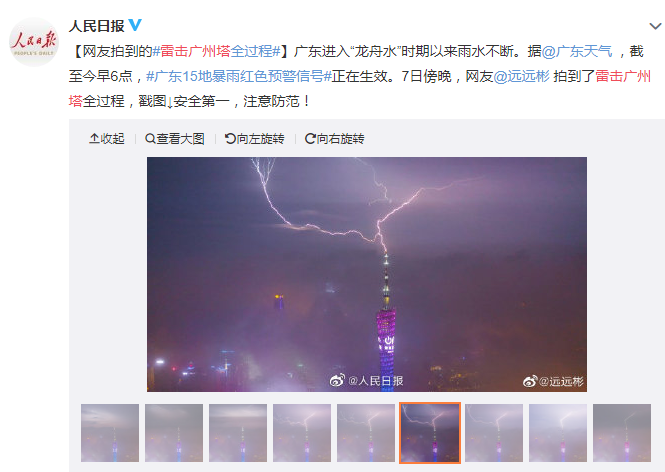Rotate the image left with 向左旋转
Viewport: 665px width, 472px height.
click(254, 139)
